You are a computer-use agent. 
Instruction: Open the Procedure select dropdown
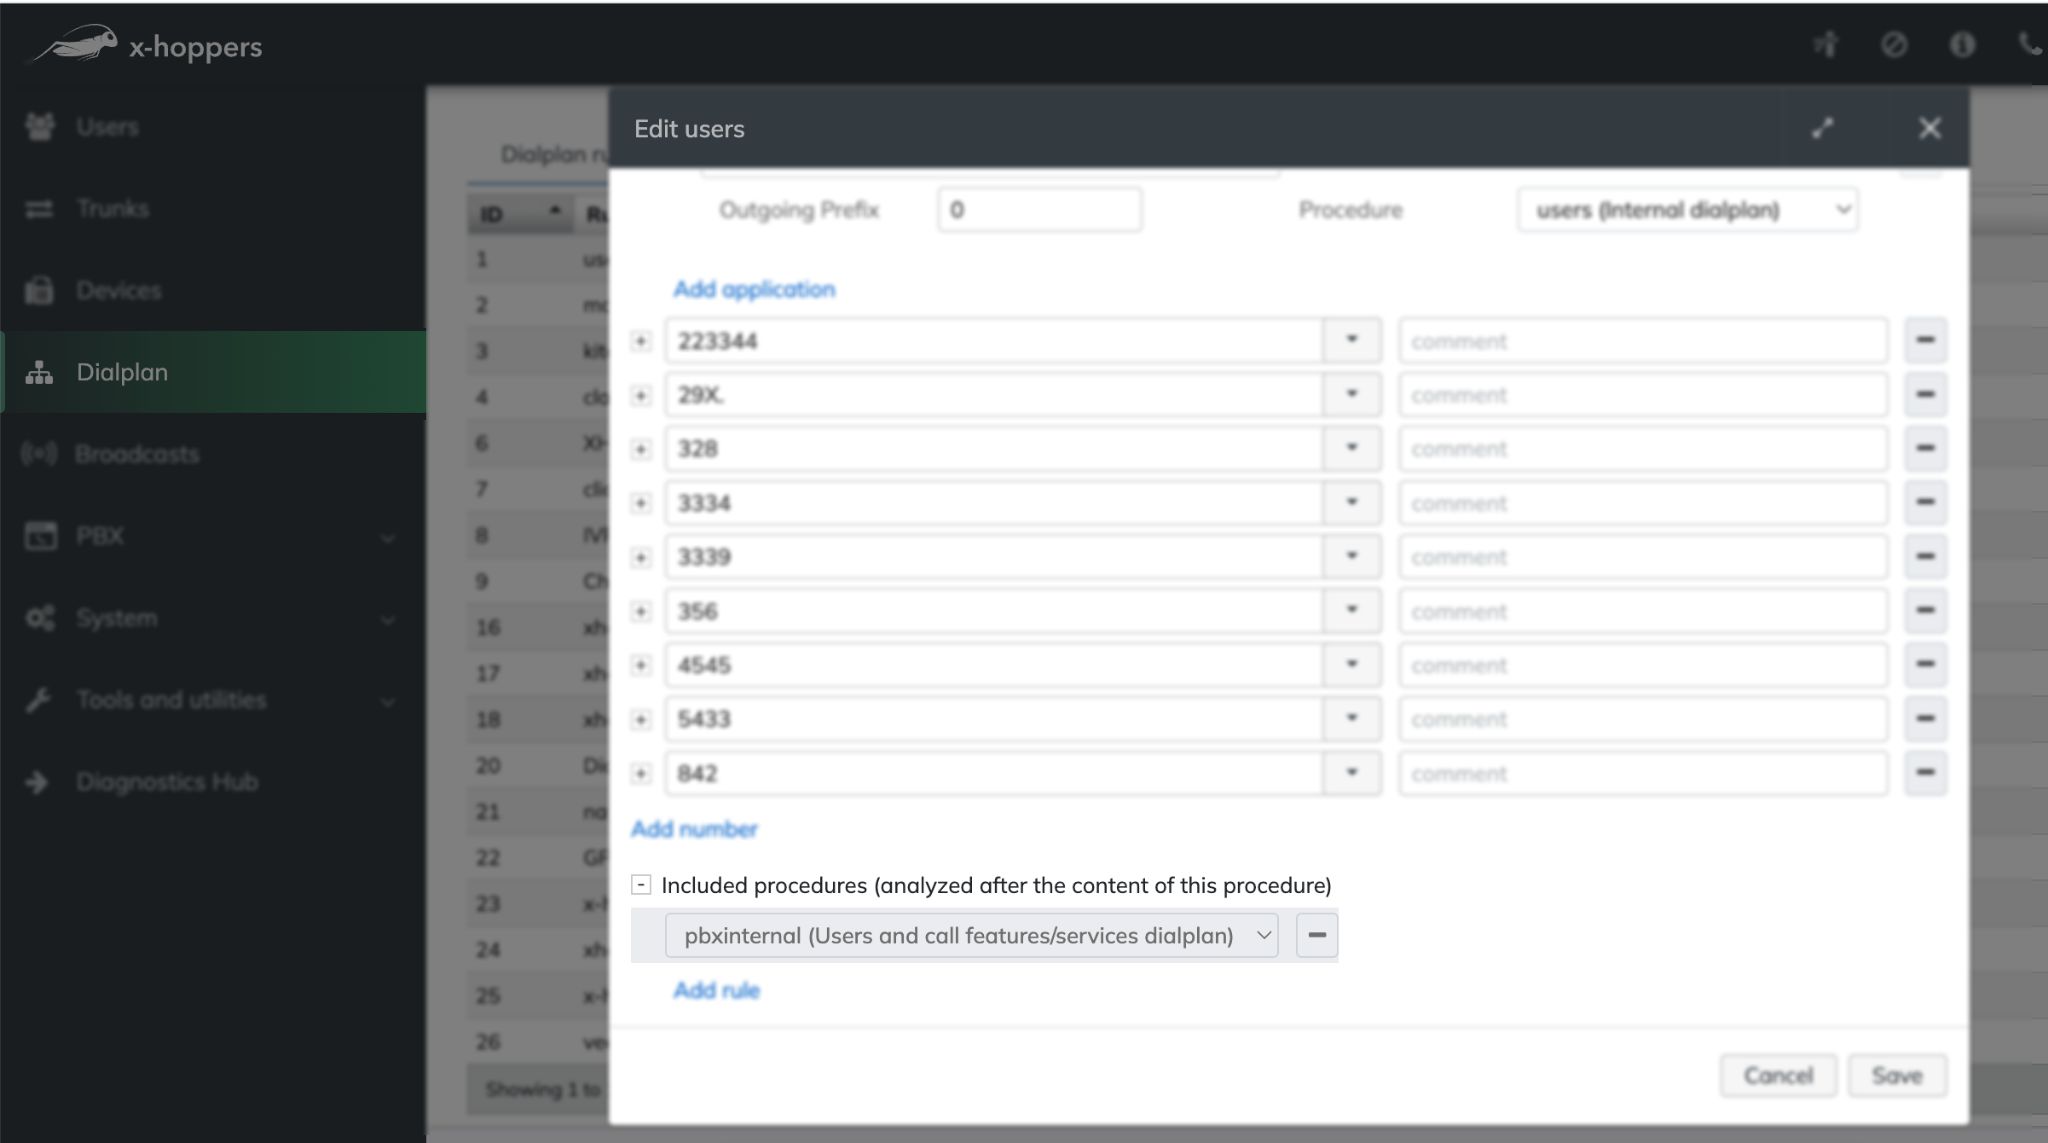(1687, 210)
